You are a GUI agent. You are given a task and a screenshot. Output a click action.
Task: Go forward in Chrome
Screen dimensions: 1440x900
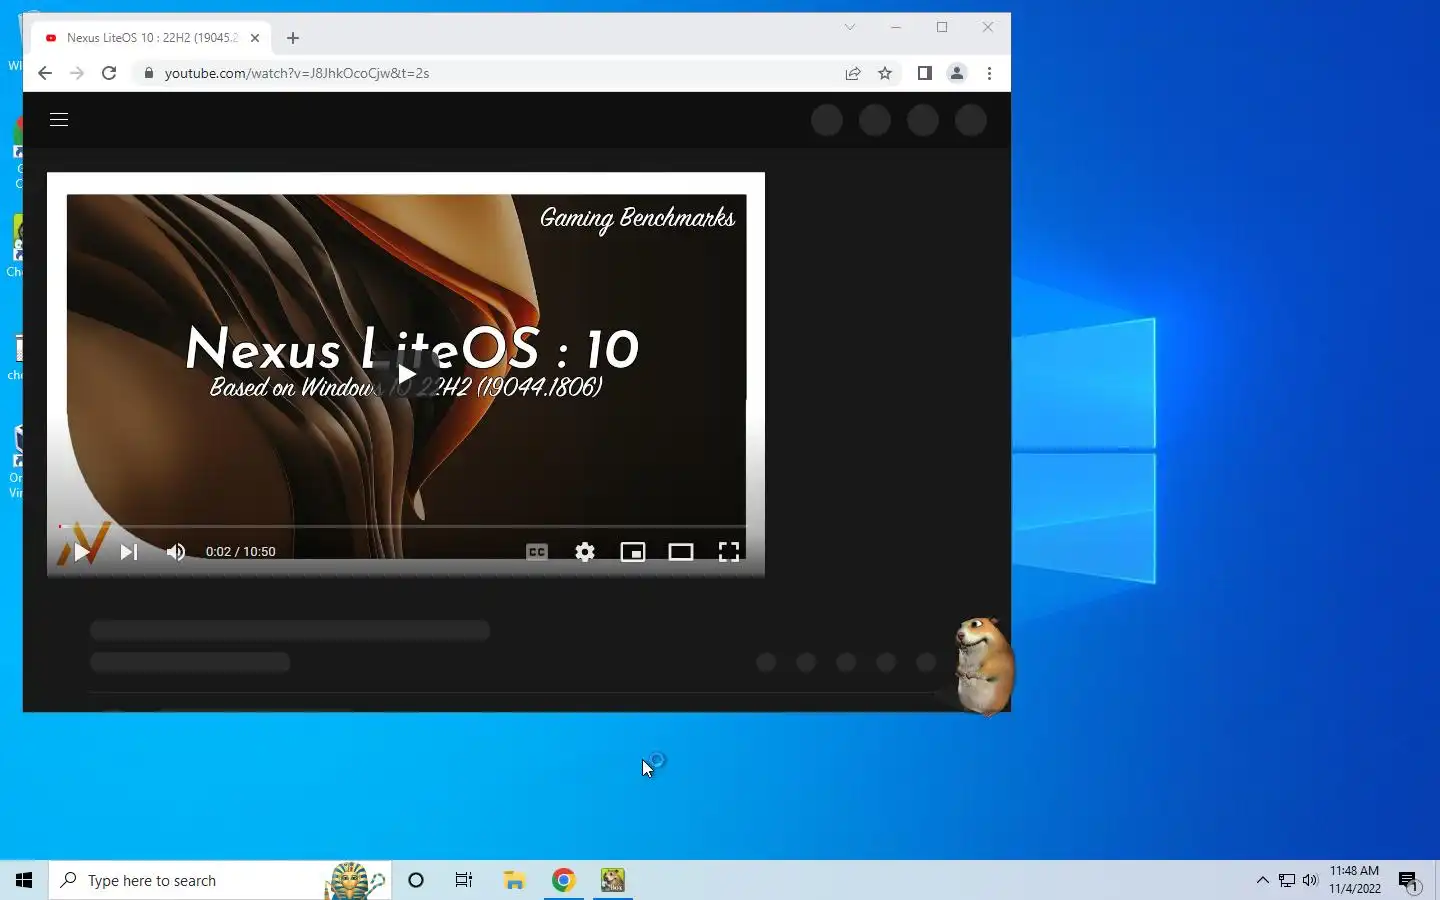pos(77,73)
